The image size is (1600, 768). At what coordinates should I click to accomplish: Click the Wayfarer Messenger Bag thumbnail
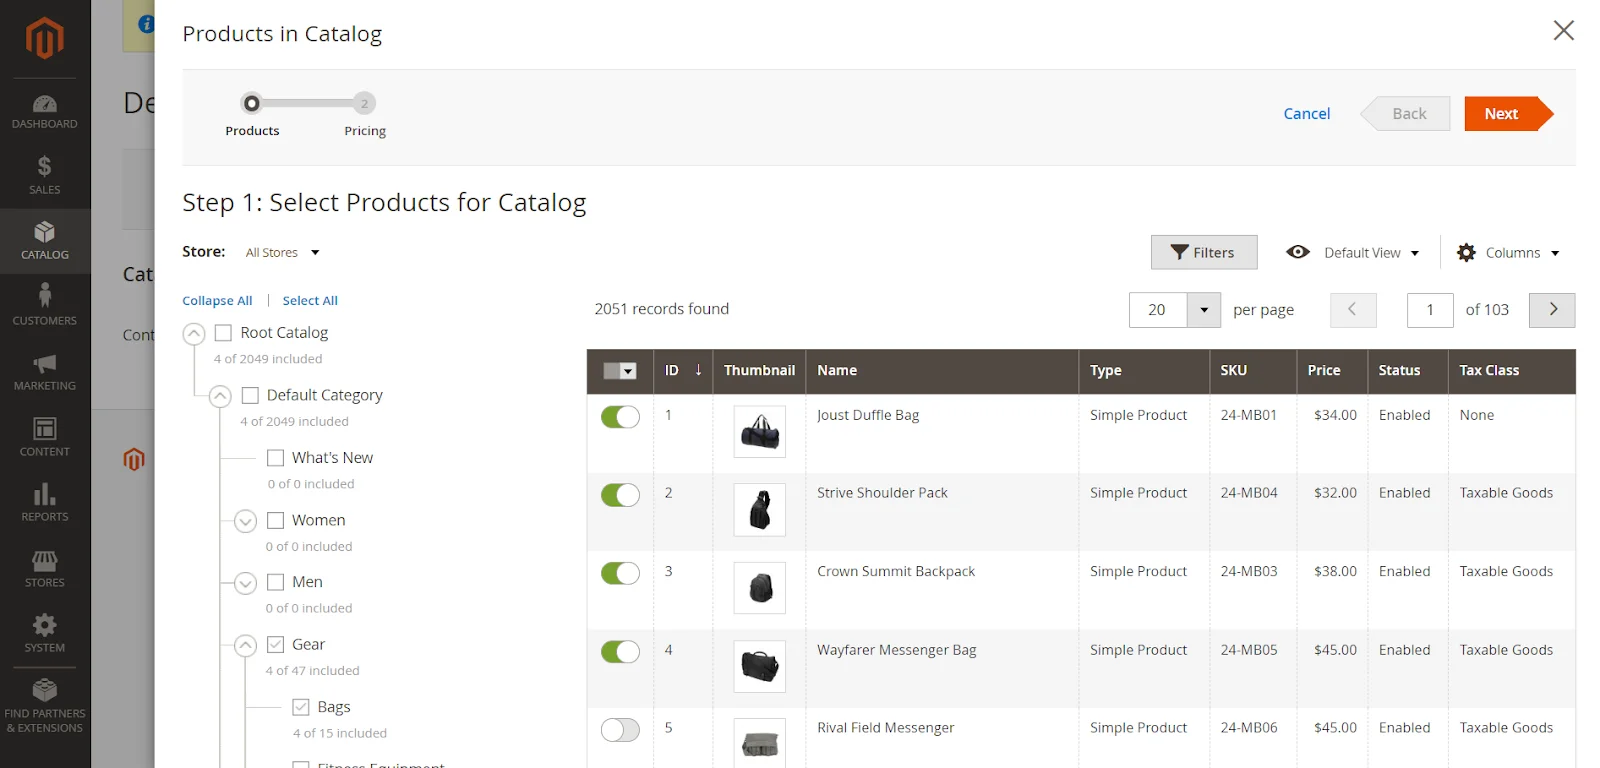(x=760, y=666)
